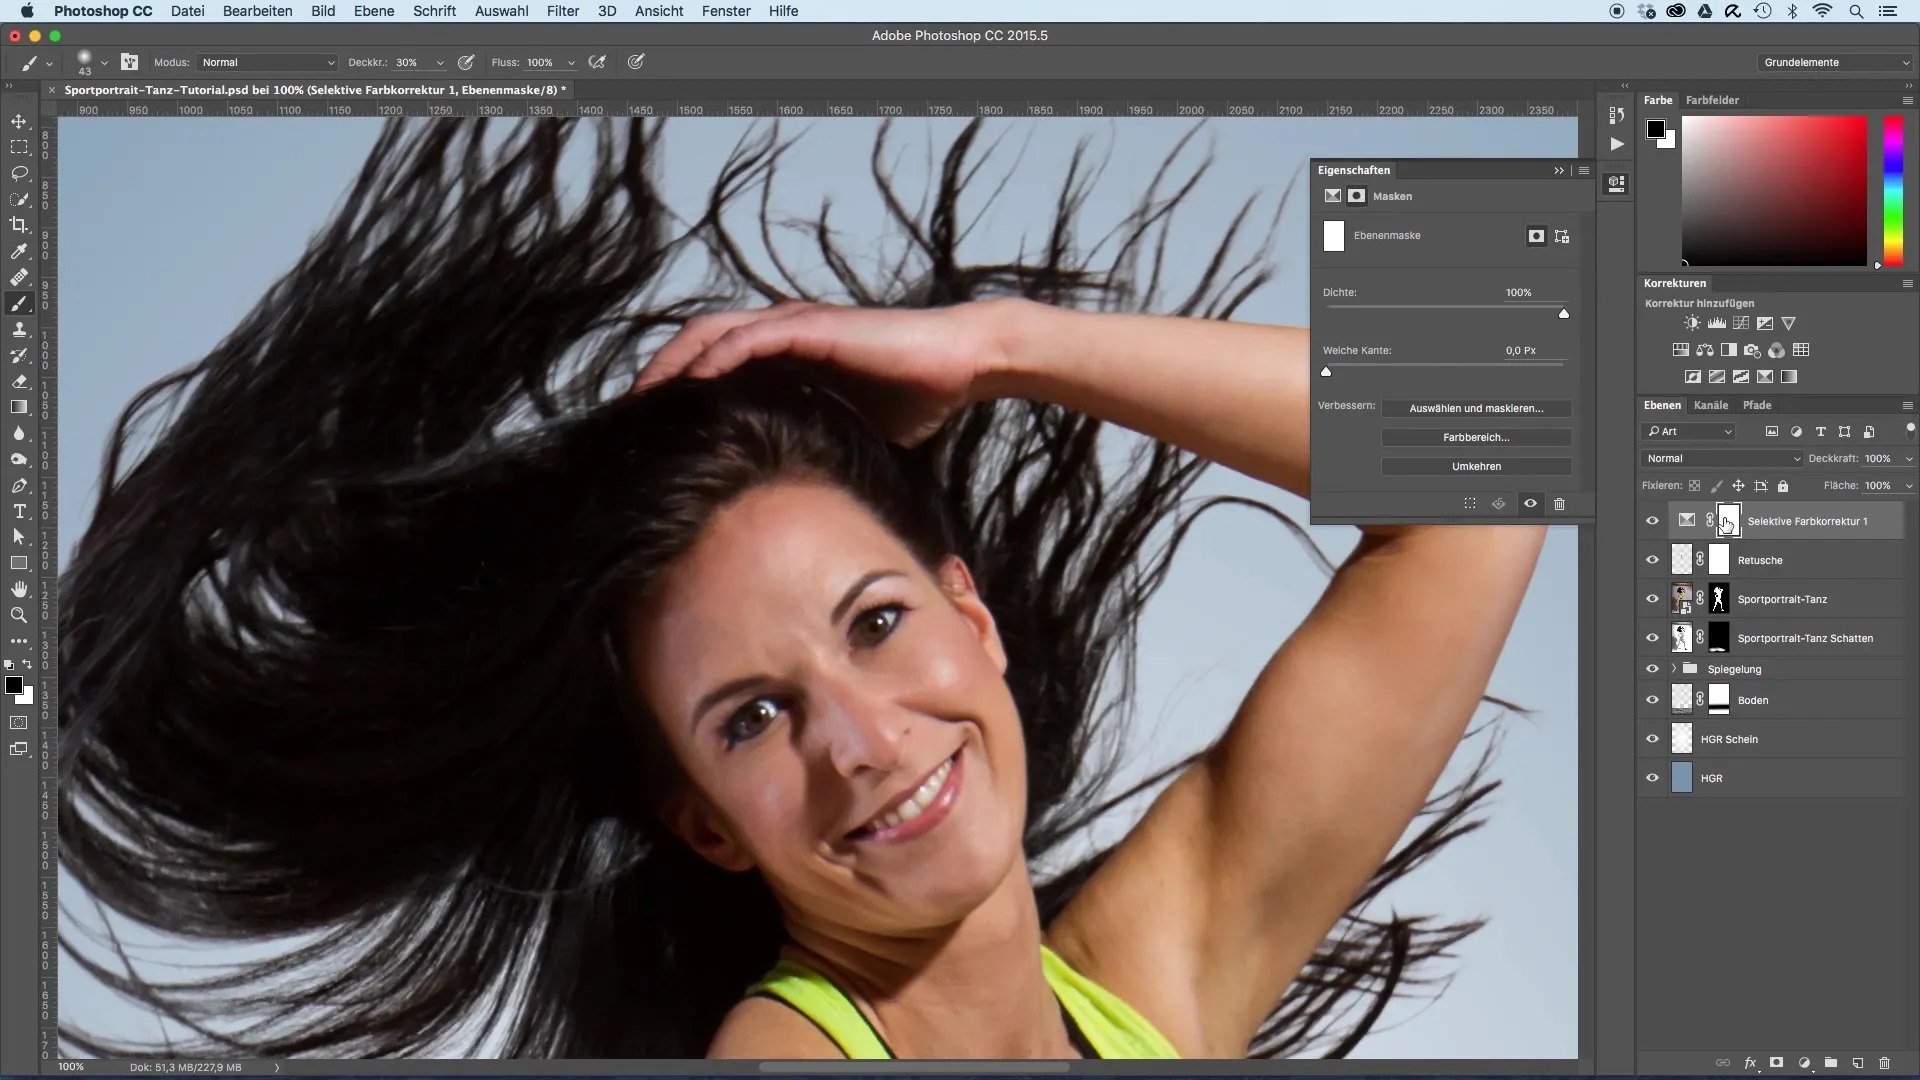Select the Blur tool

(x=19, y=433)
